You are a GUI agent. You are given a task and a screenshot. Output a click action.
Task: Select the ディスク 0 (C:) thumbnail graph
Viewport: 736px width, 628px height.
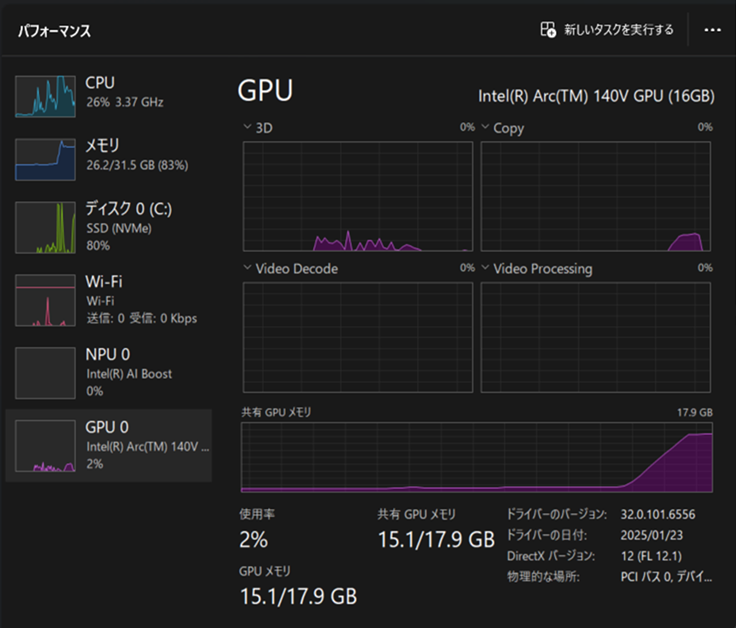[45, 228]
